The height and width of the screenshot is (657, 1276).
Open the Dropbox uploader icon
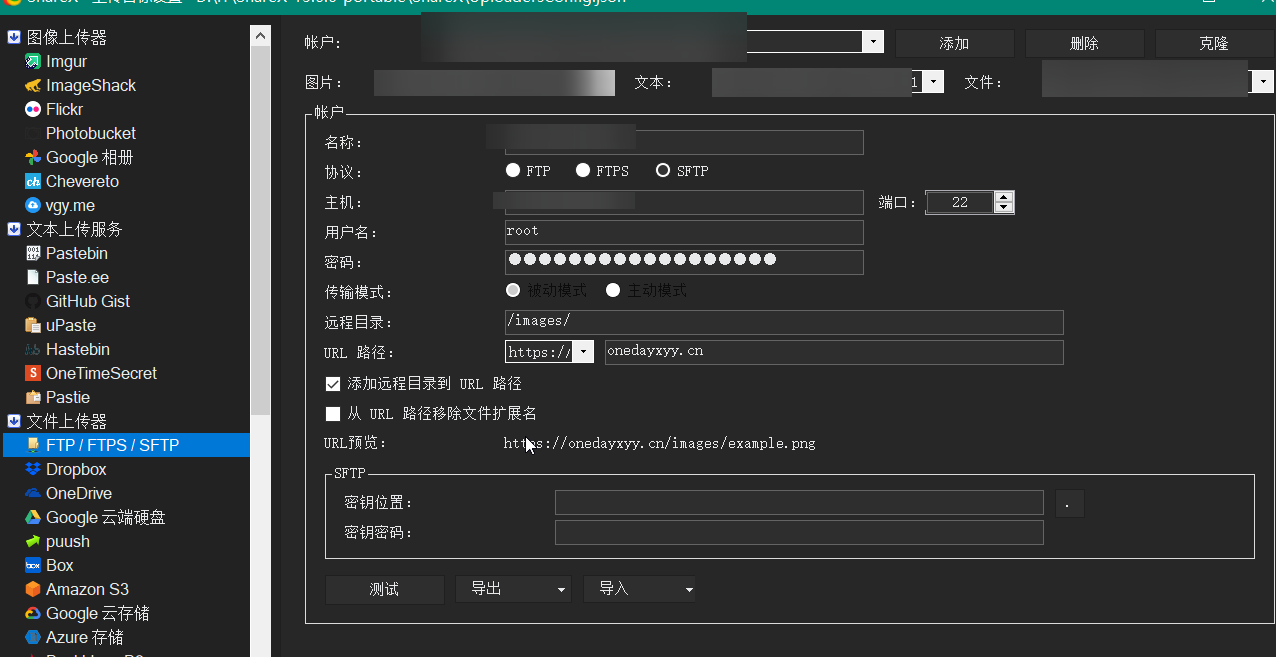pyautogui.click(x=33, y=470)
